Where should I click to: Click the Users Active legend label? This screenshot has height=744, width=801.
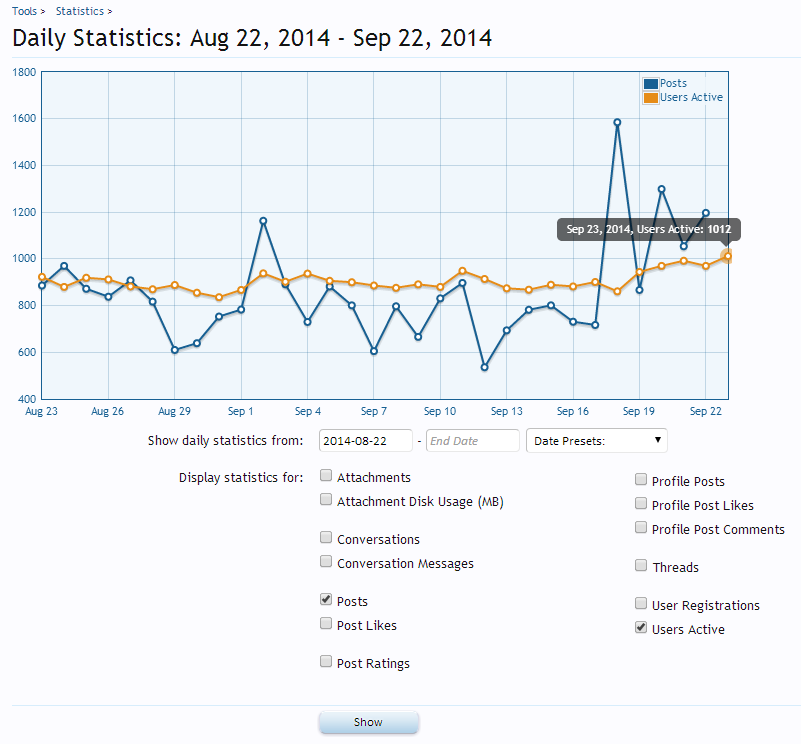[691, 97]
